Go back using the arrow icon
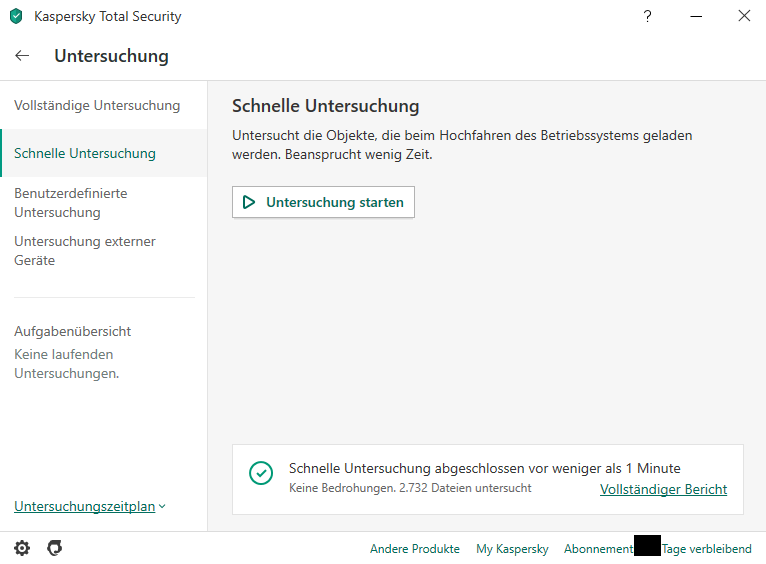 (x=22, y=56)
